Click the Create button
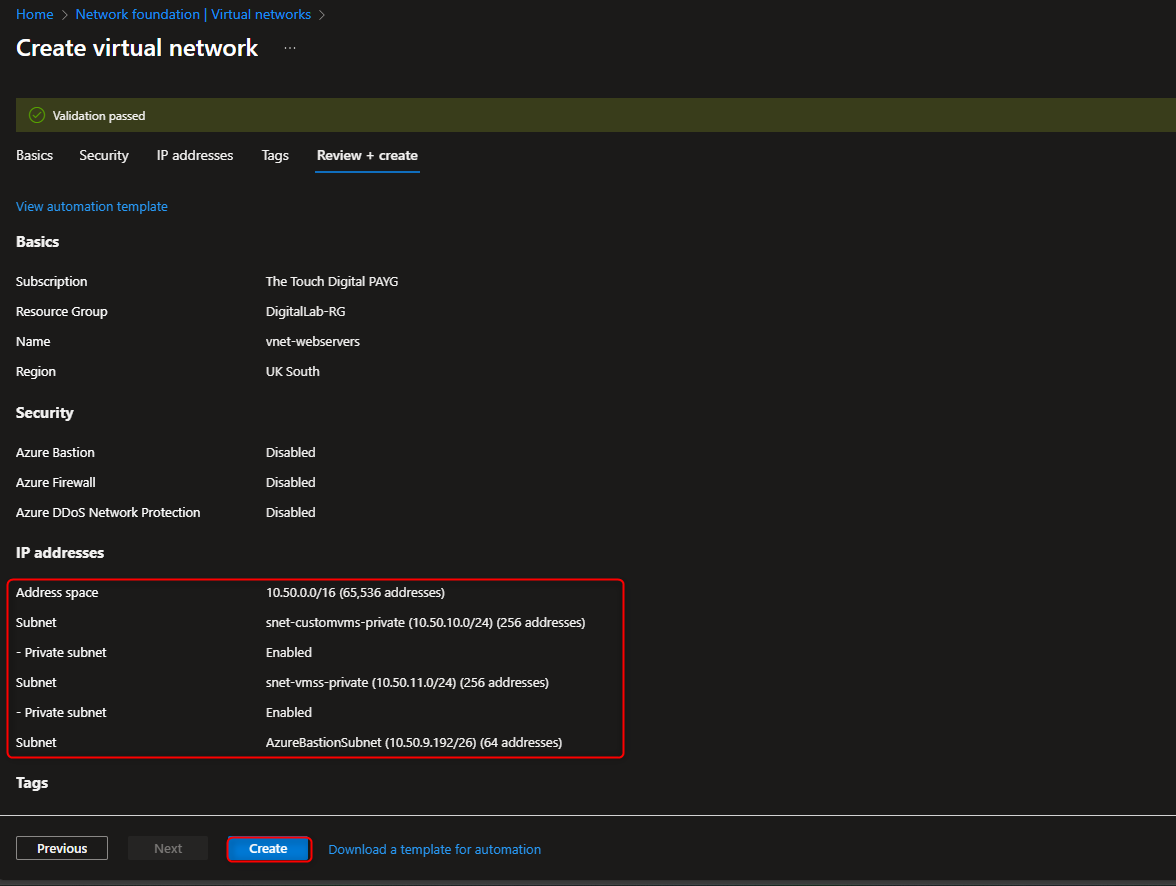Image resolution: width=1176 pixels, height=886 pixels. 268,847
